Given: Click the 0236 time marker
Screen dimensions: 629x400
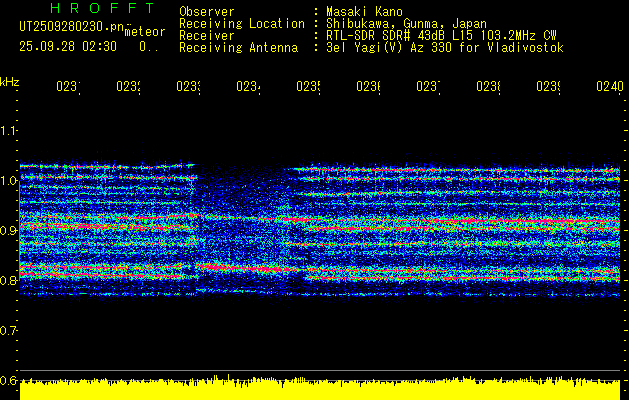Looking at the screenshot, I should pos(369,87).
